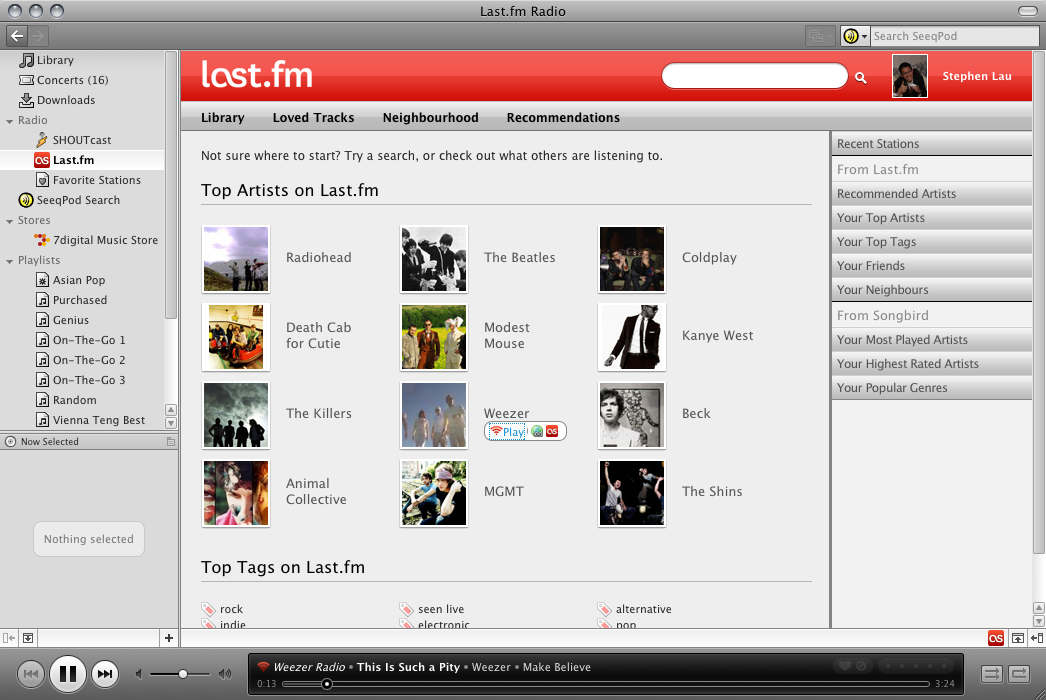Skip to the previous track
The width and height of the screenshot is (1046, 700).
pos(31,674)
